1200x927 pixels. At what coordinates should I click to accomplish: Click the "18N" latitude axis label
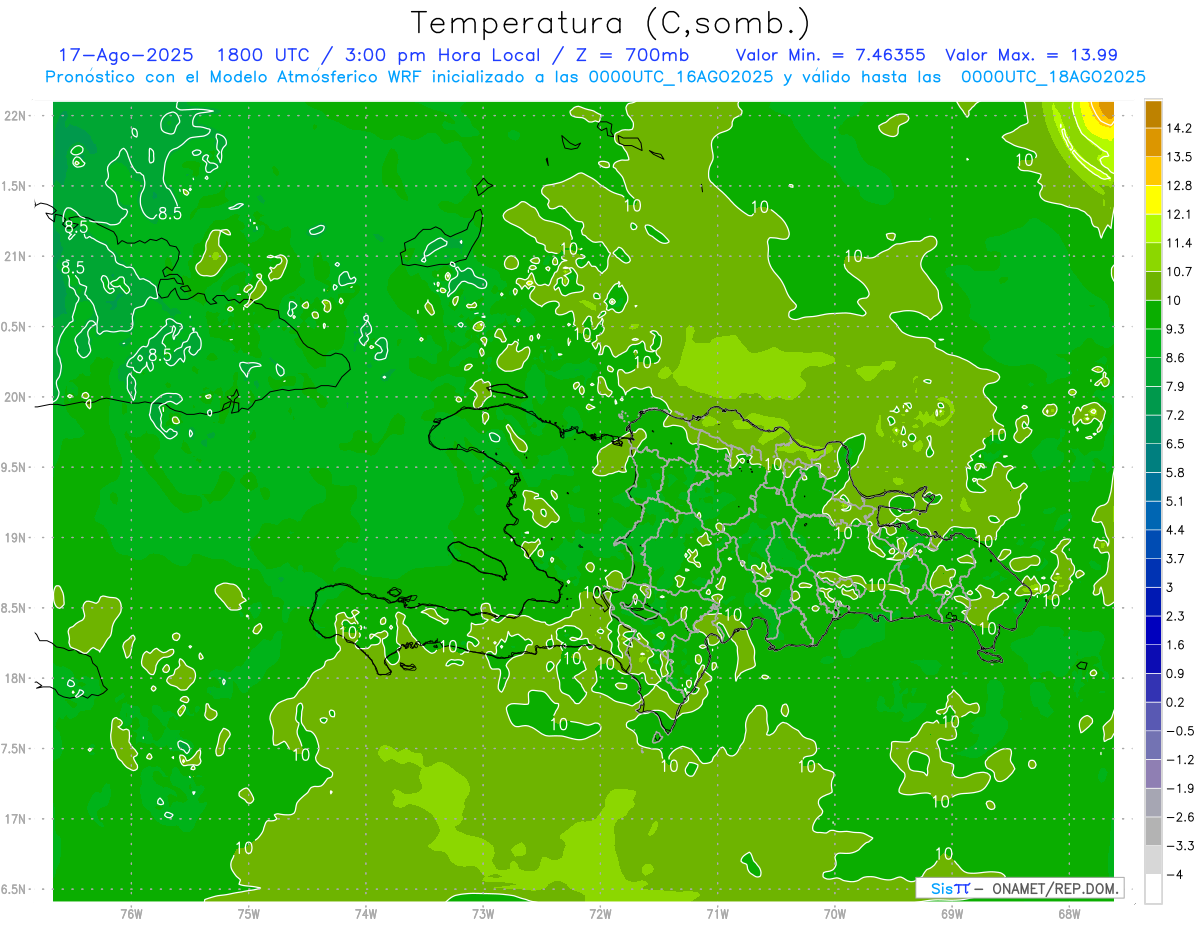[15, 679]
